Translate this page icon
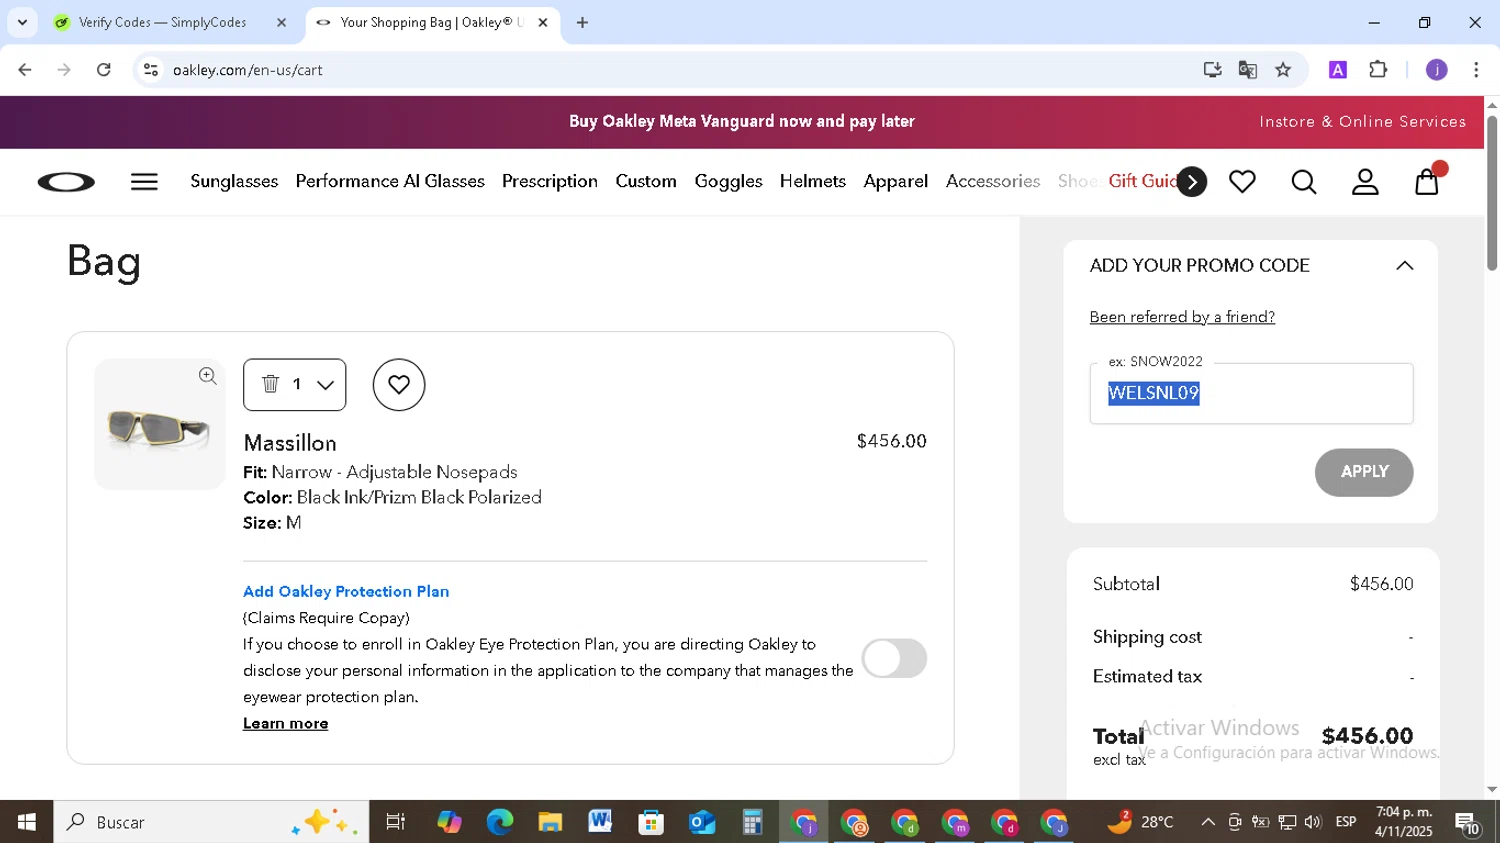1500x843 pixels. coord(1247,70)
